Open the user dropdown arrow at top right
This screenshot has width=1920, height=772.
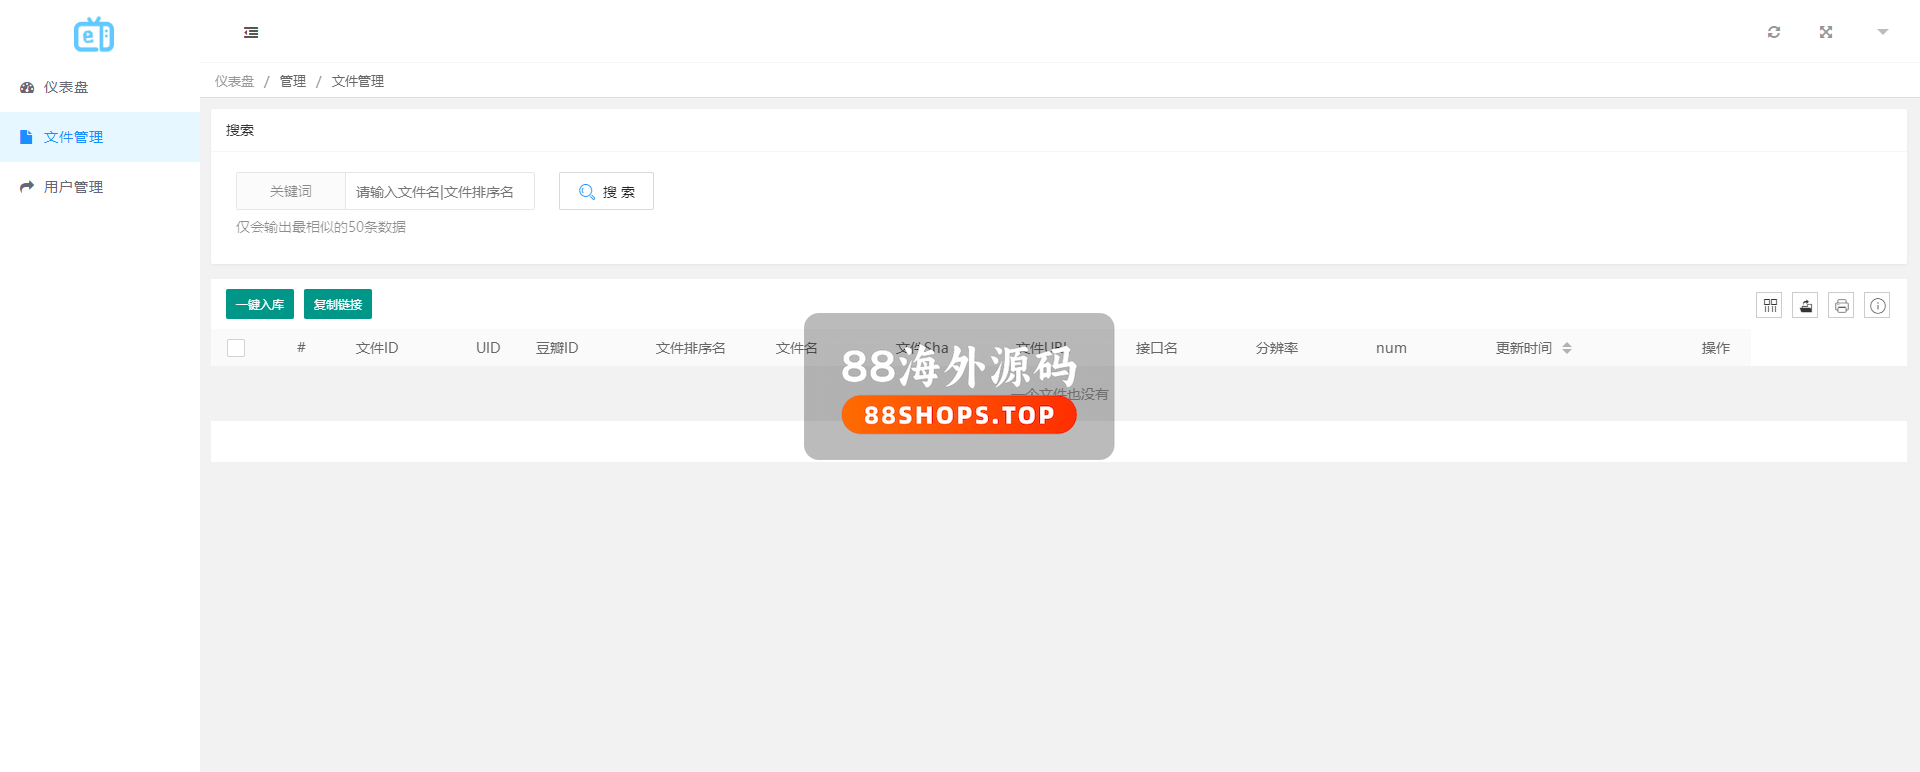1883,32
